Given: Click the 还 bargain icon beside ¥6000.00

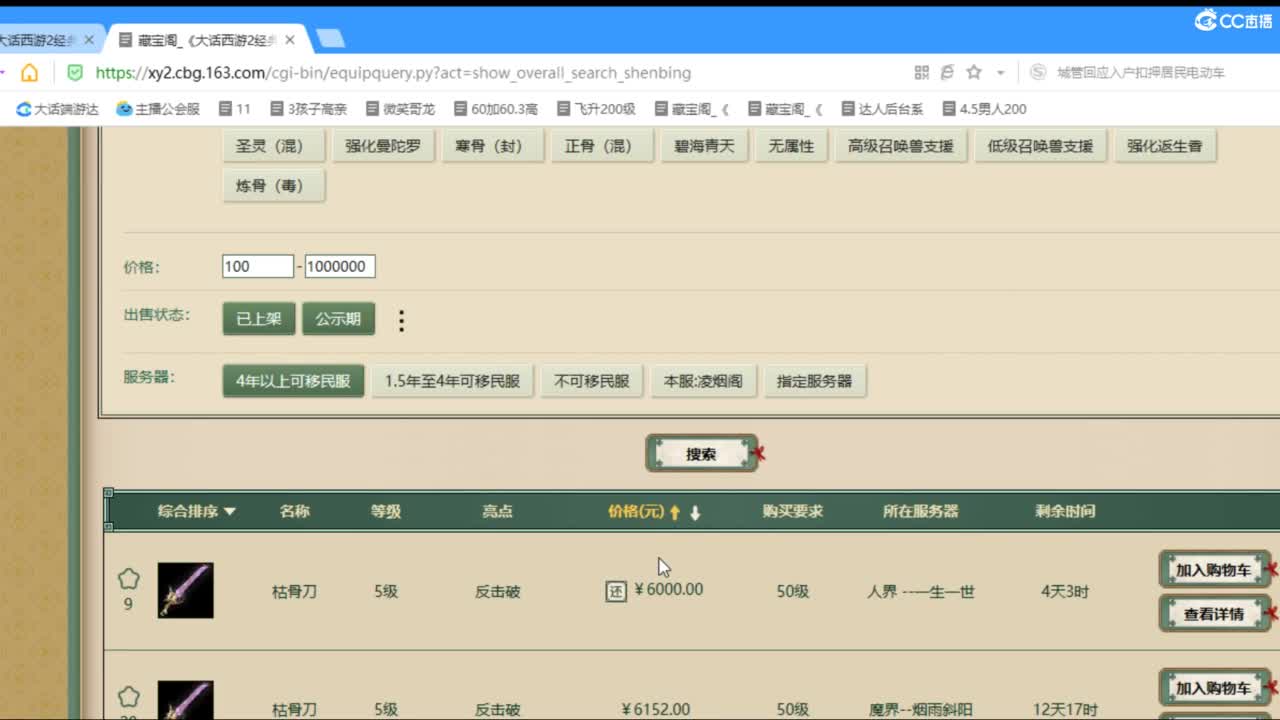Looking at the screenshot, I should click(x=616, y=591).
